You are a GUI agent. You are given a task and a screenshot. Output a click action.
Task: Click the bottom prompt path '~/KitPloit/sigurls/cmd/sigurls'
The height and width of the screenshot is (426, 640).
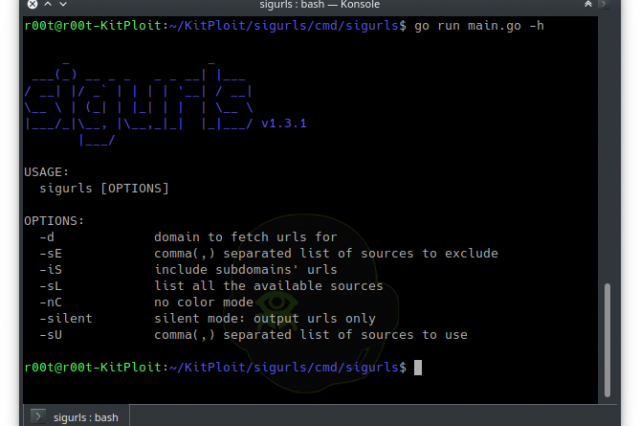pyautogui.click(x=284, y=367)
